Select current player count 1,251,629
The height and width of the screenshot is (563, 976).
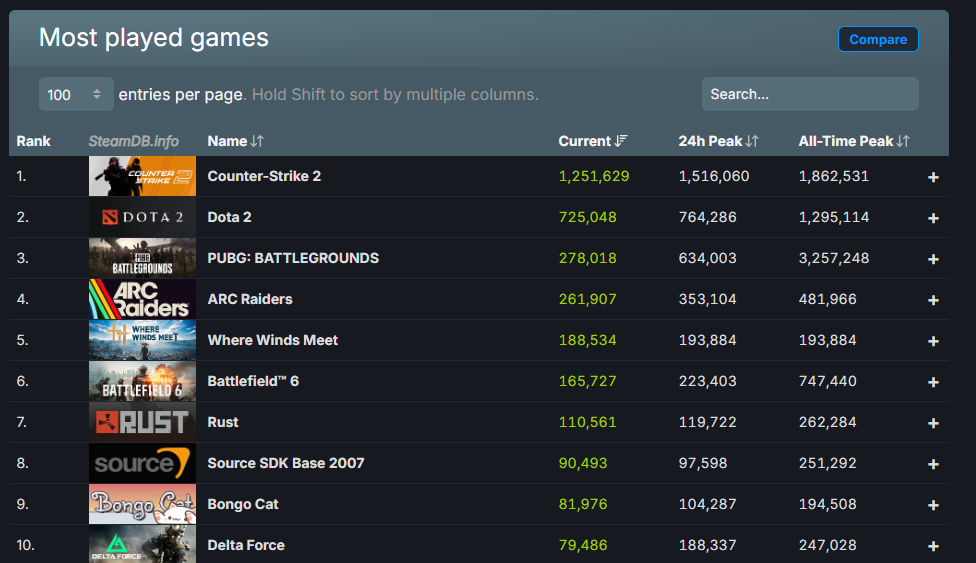click(x=594, y=176)
